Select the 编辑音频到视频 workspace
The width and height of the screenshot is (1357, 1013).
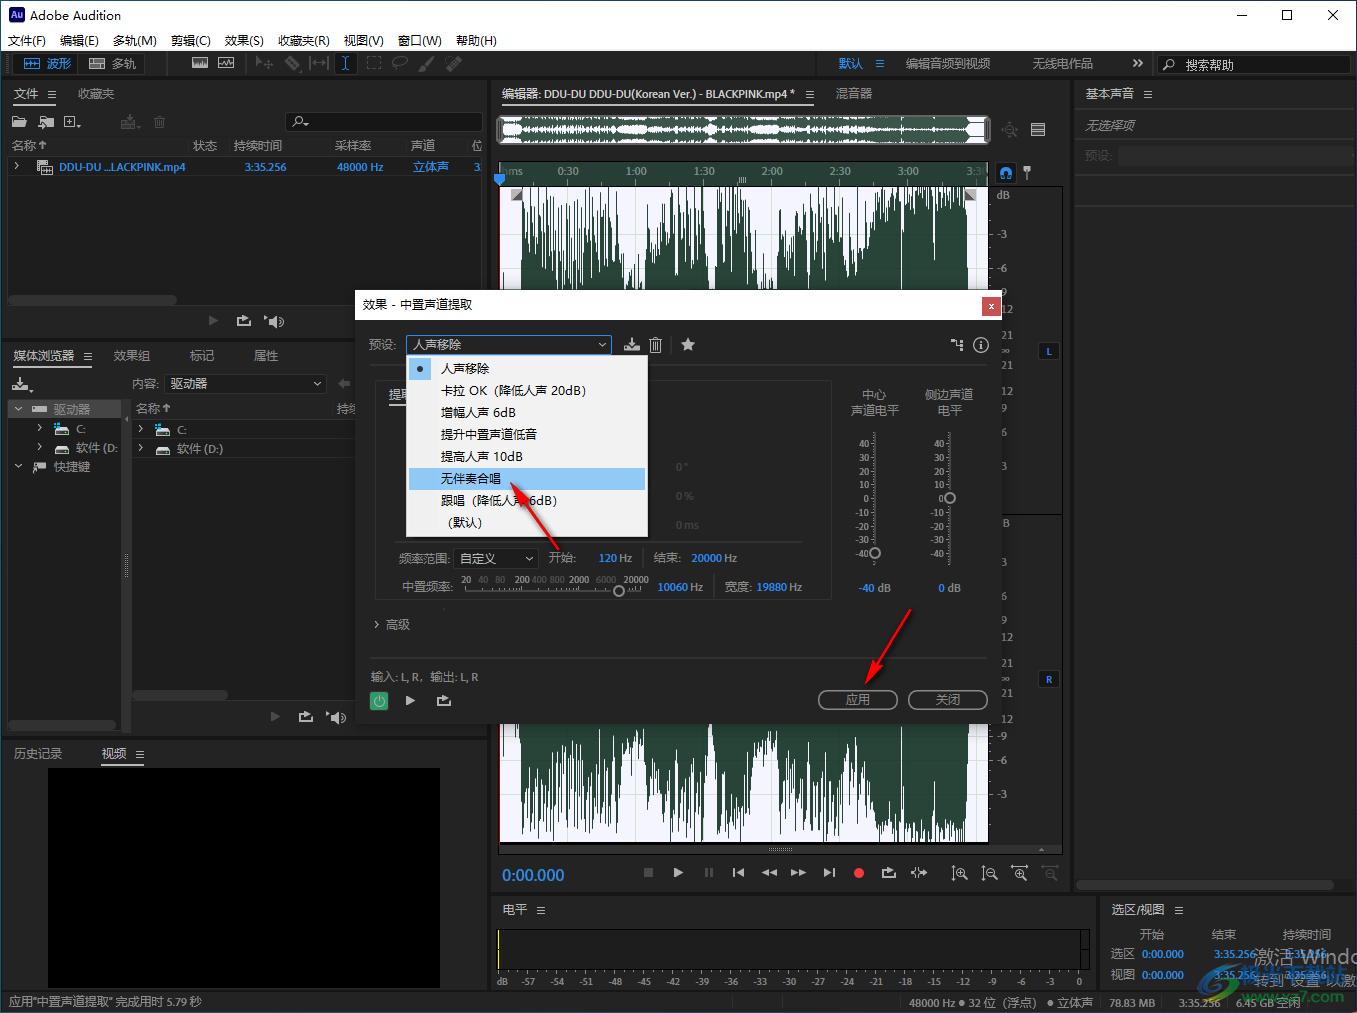pos(948,64)
